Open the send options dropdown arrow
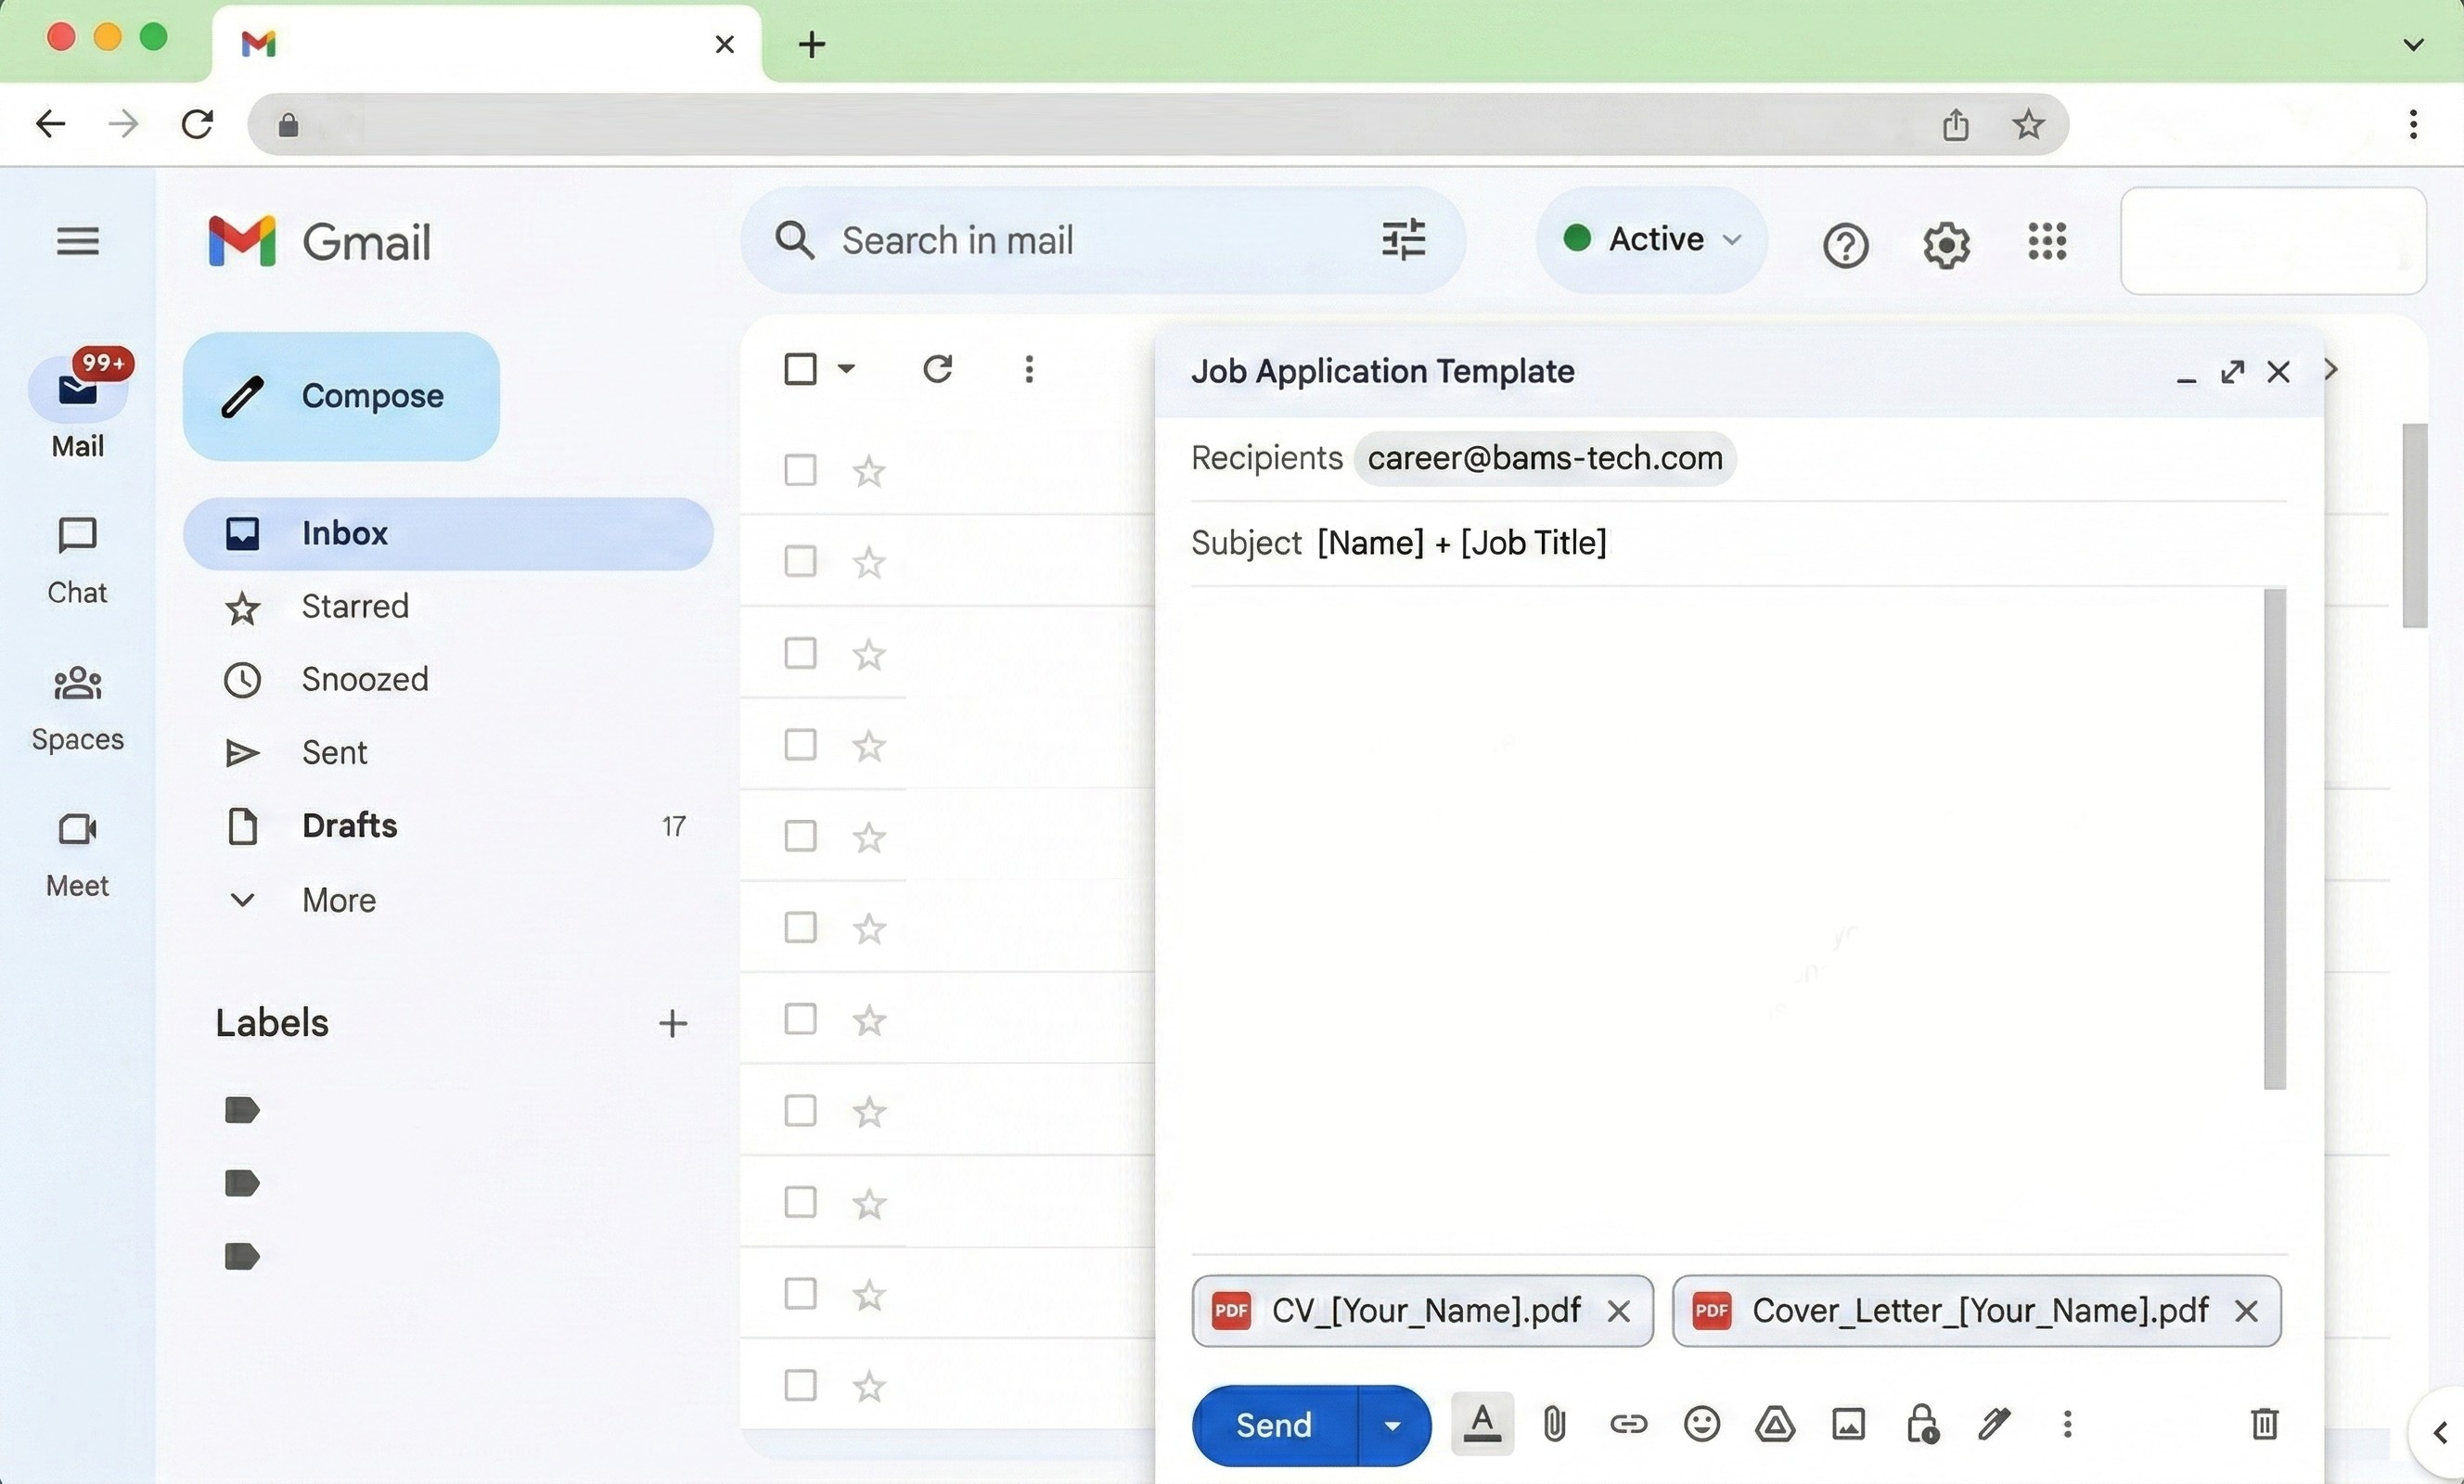The width and height of the screenshot is (2464, 1484). coord(1393,1425)
